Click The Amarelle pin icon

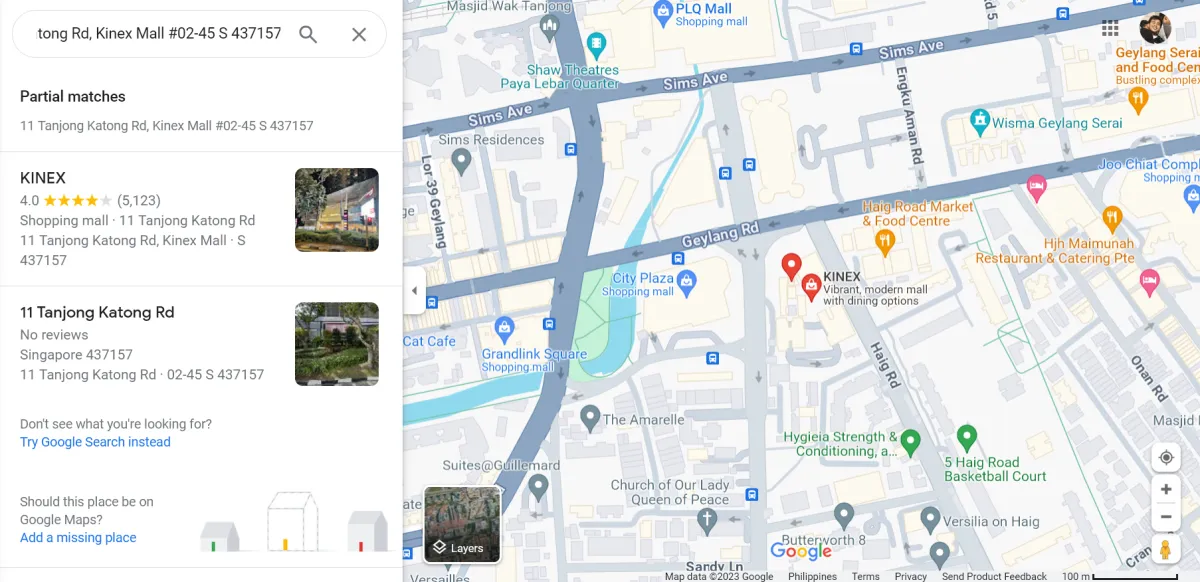coord(590,418)
